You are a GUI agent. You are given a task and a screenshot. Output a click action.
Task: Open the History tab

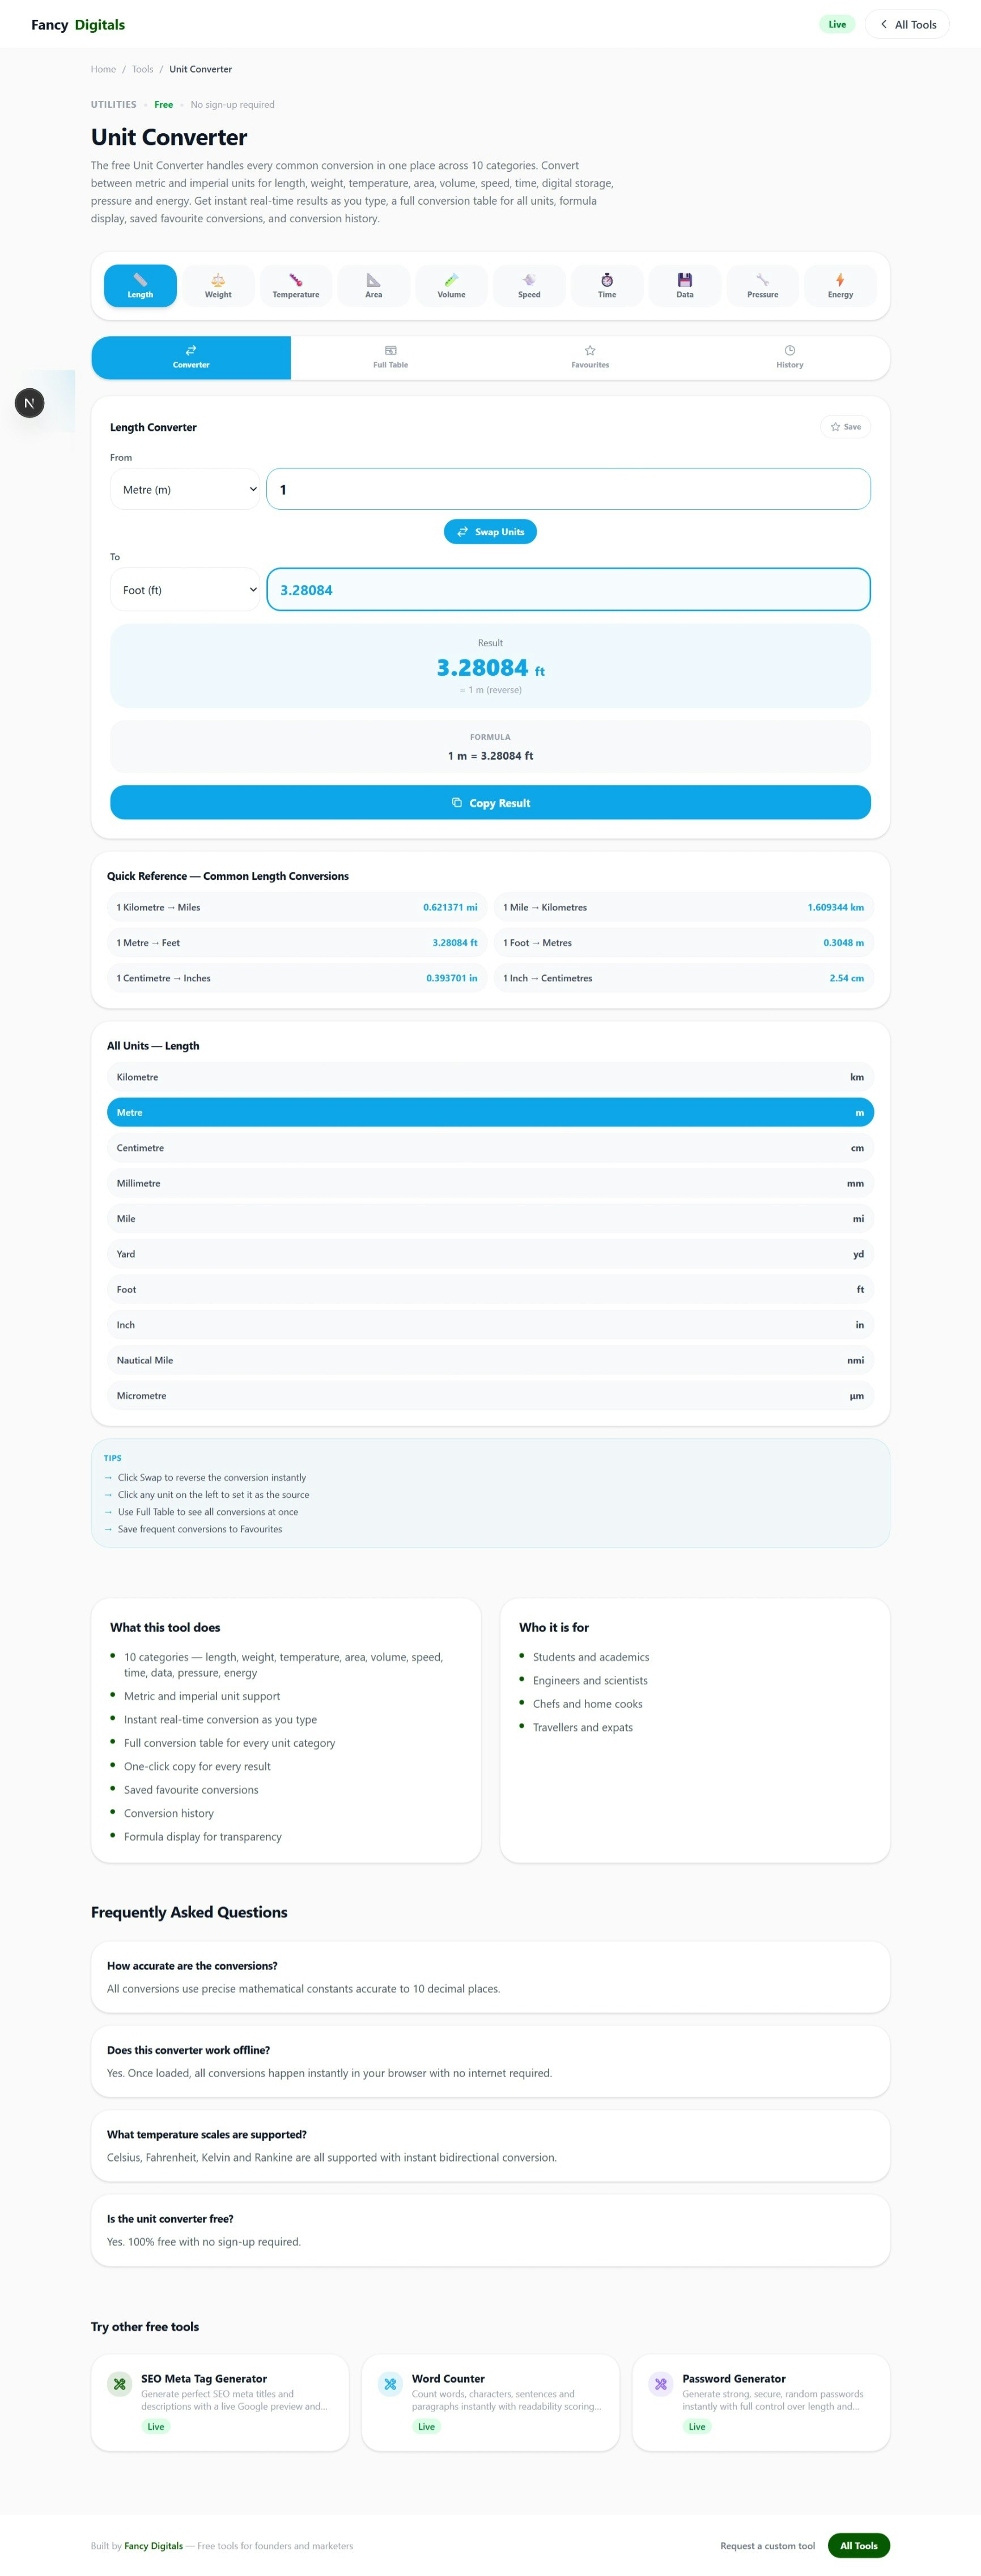coord(789,358)
